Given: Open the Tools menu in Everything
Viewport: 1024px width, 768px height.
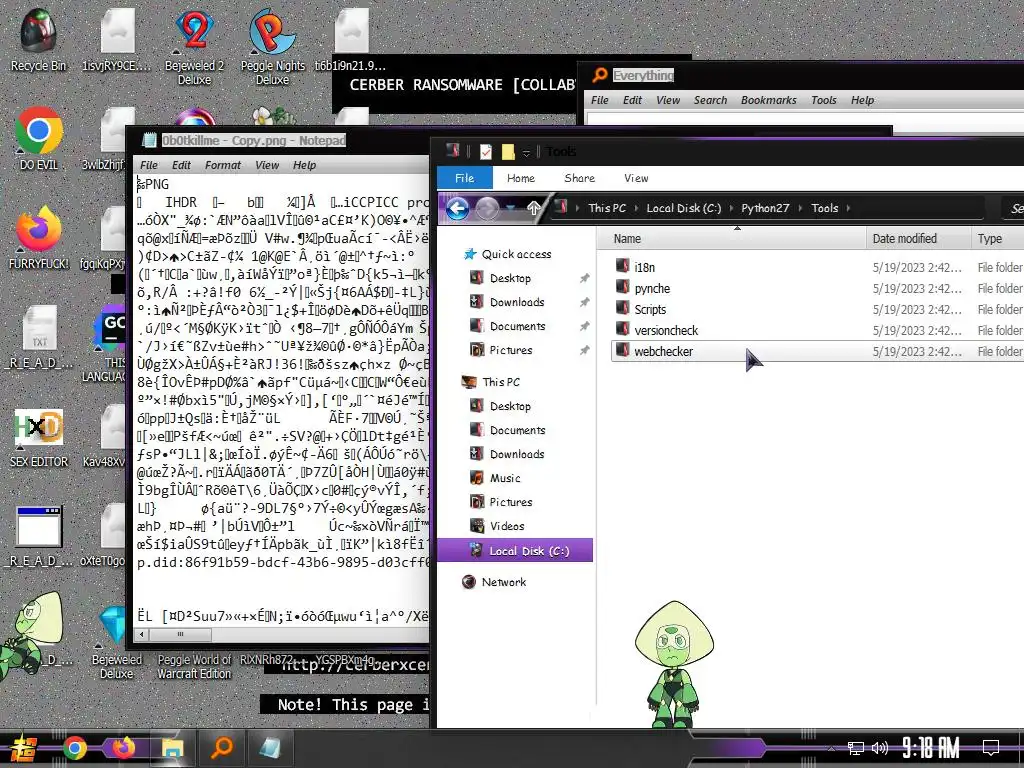Looking at the screenshot, I should pyautogui.click(x=824, y=100).
